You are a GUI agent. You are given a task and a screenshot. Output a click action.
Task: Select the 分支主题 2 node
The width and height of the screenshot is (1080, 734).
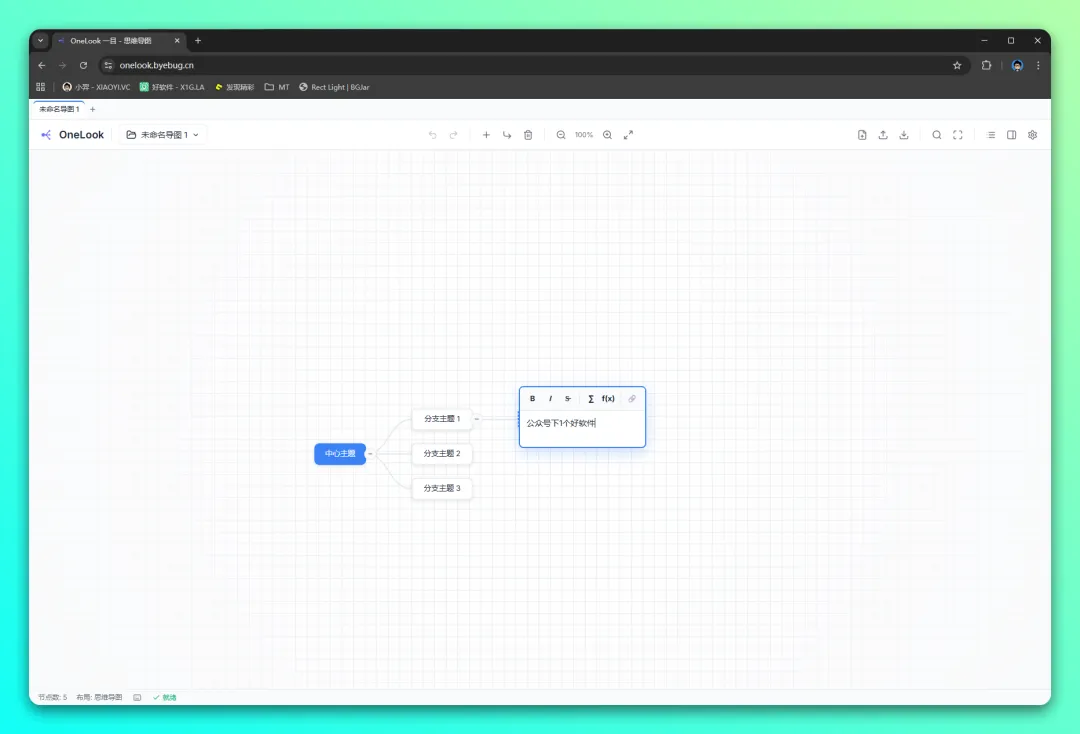point(442,453)
